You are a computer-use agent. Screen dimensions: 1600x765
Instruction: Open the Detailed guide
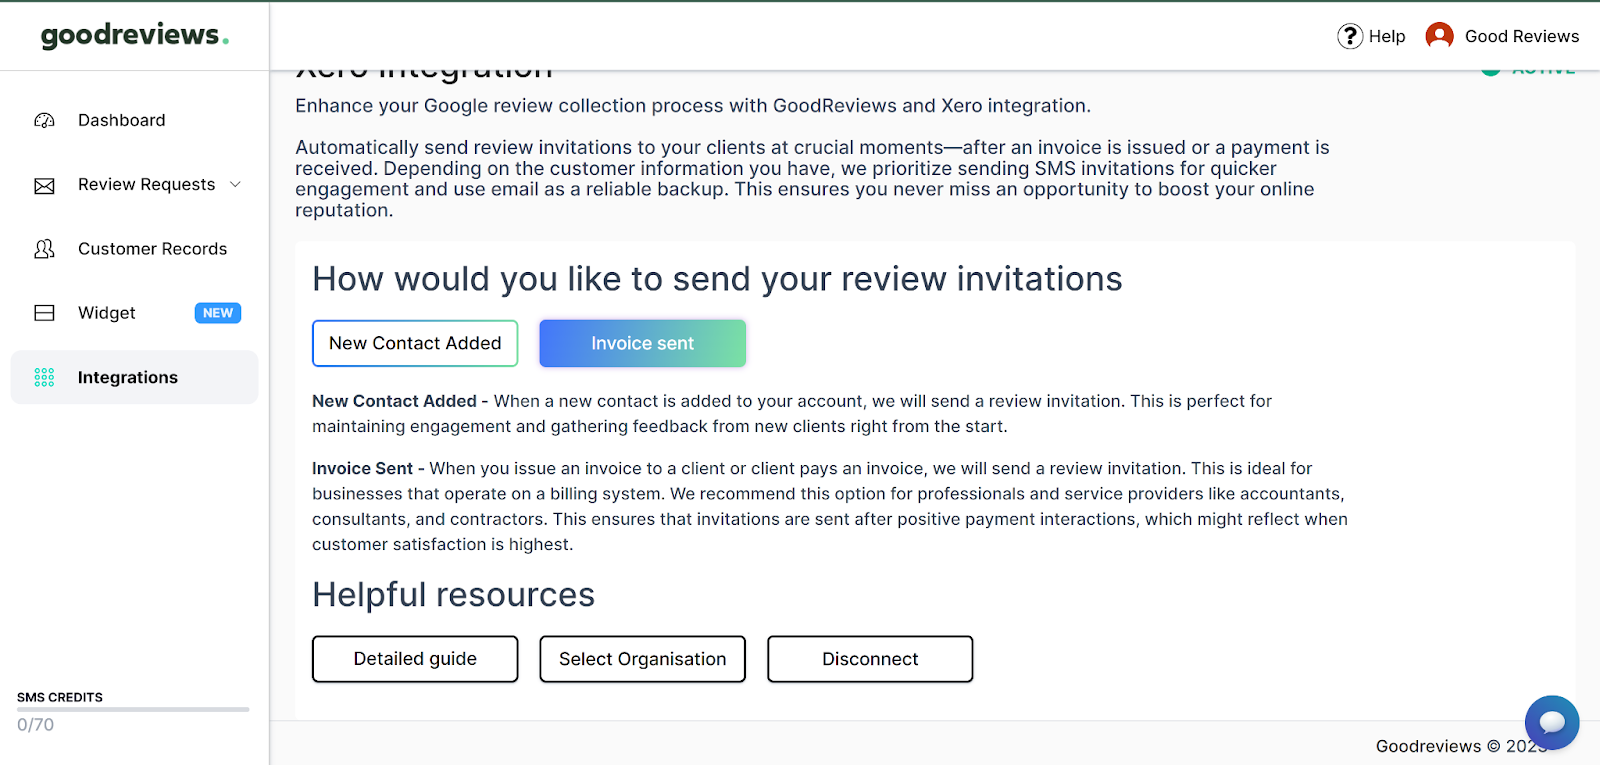point(415,659)
